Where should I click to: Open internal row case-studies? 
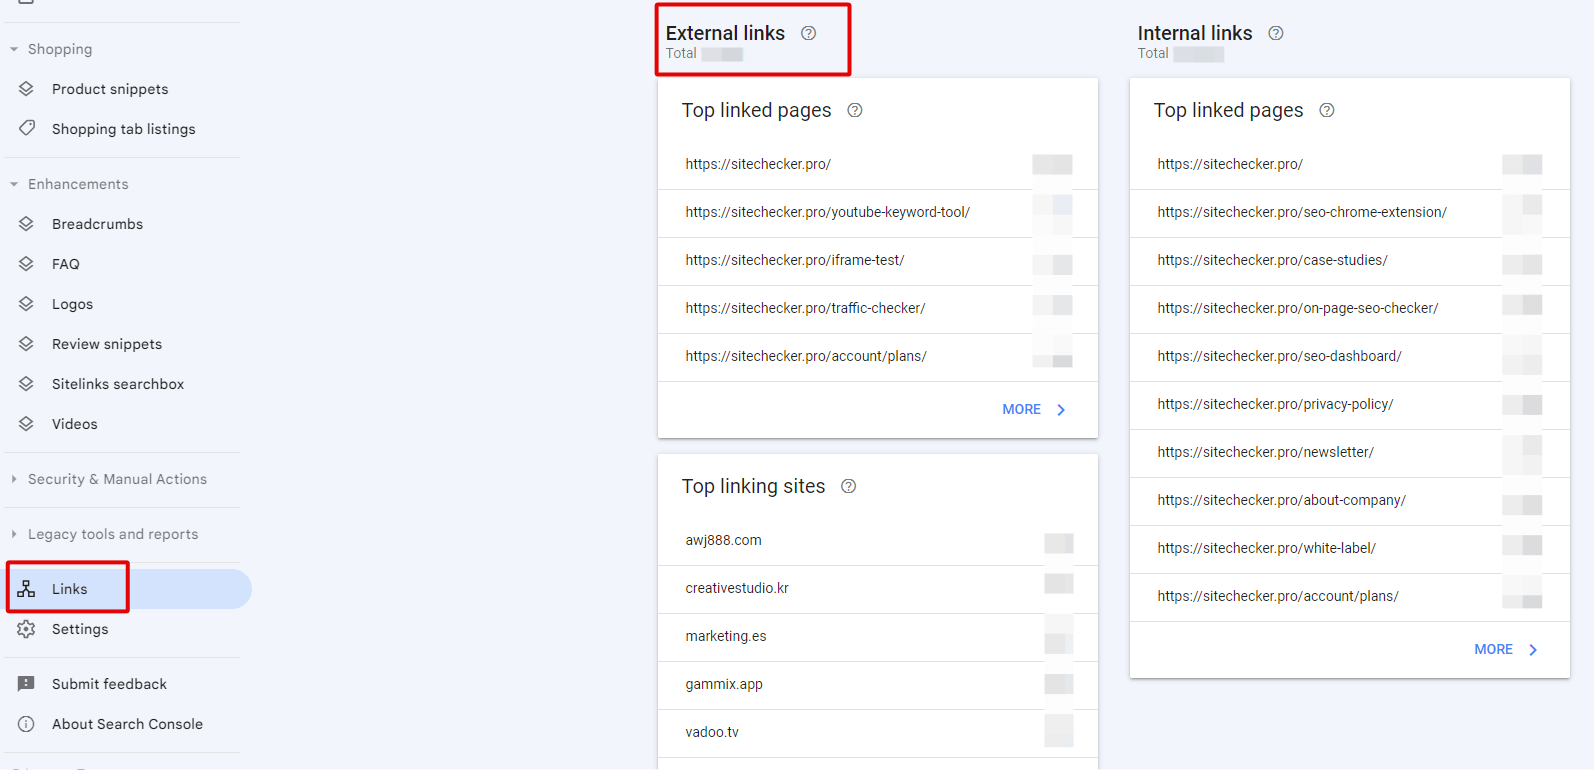pyautogui.click(x=1350, y=261)
